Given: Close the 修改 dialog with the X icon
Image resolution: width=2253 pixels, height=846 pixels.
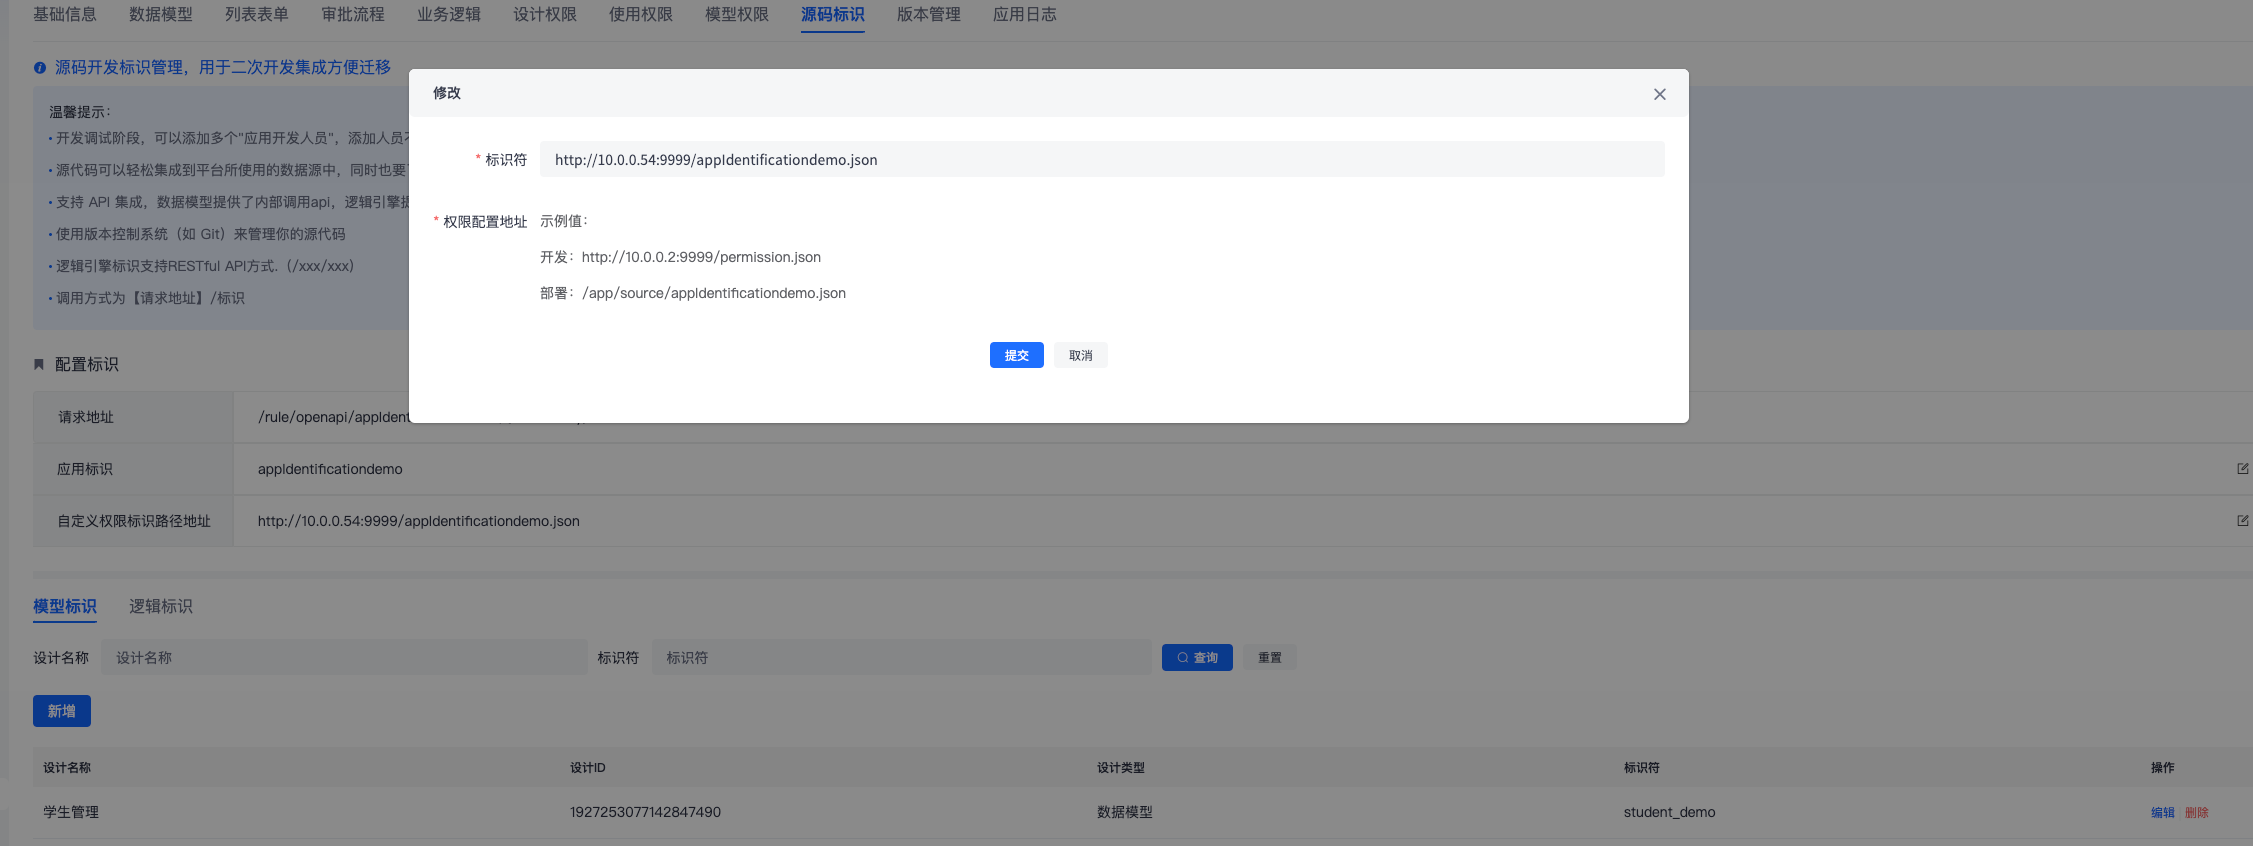Looking at the screenshot, I should tap(1659, 94).
